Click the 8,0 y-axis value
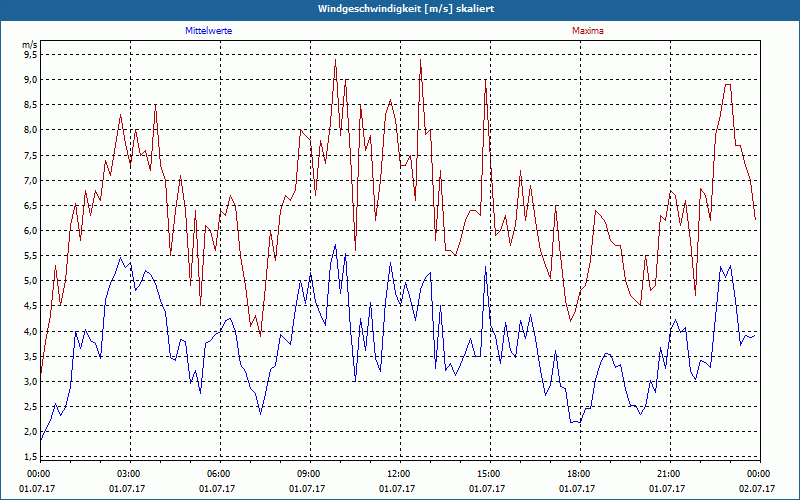The height and width of the screenshot is (500, 800). point(30,130)
